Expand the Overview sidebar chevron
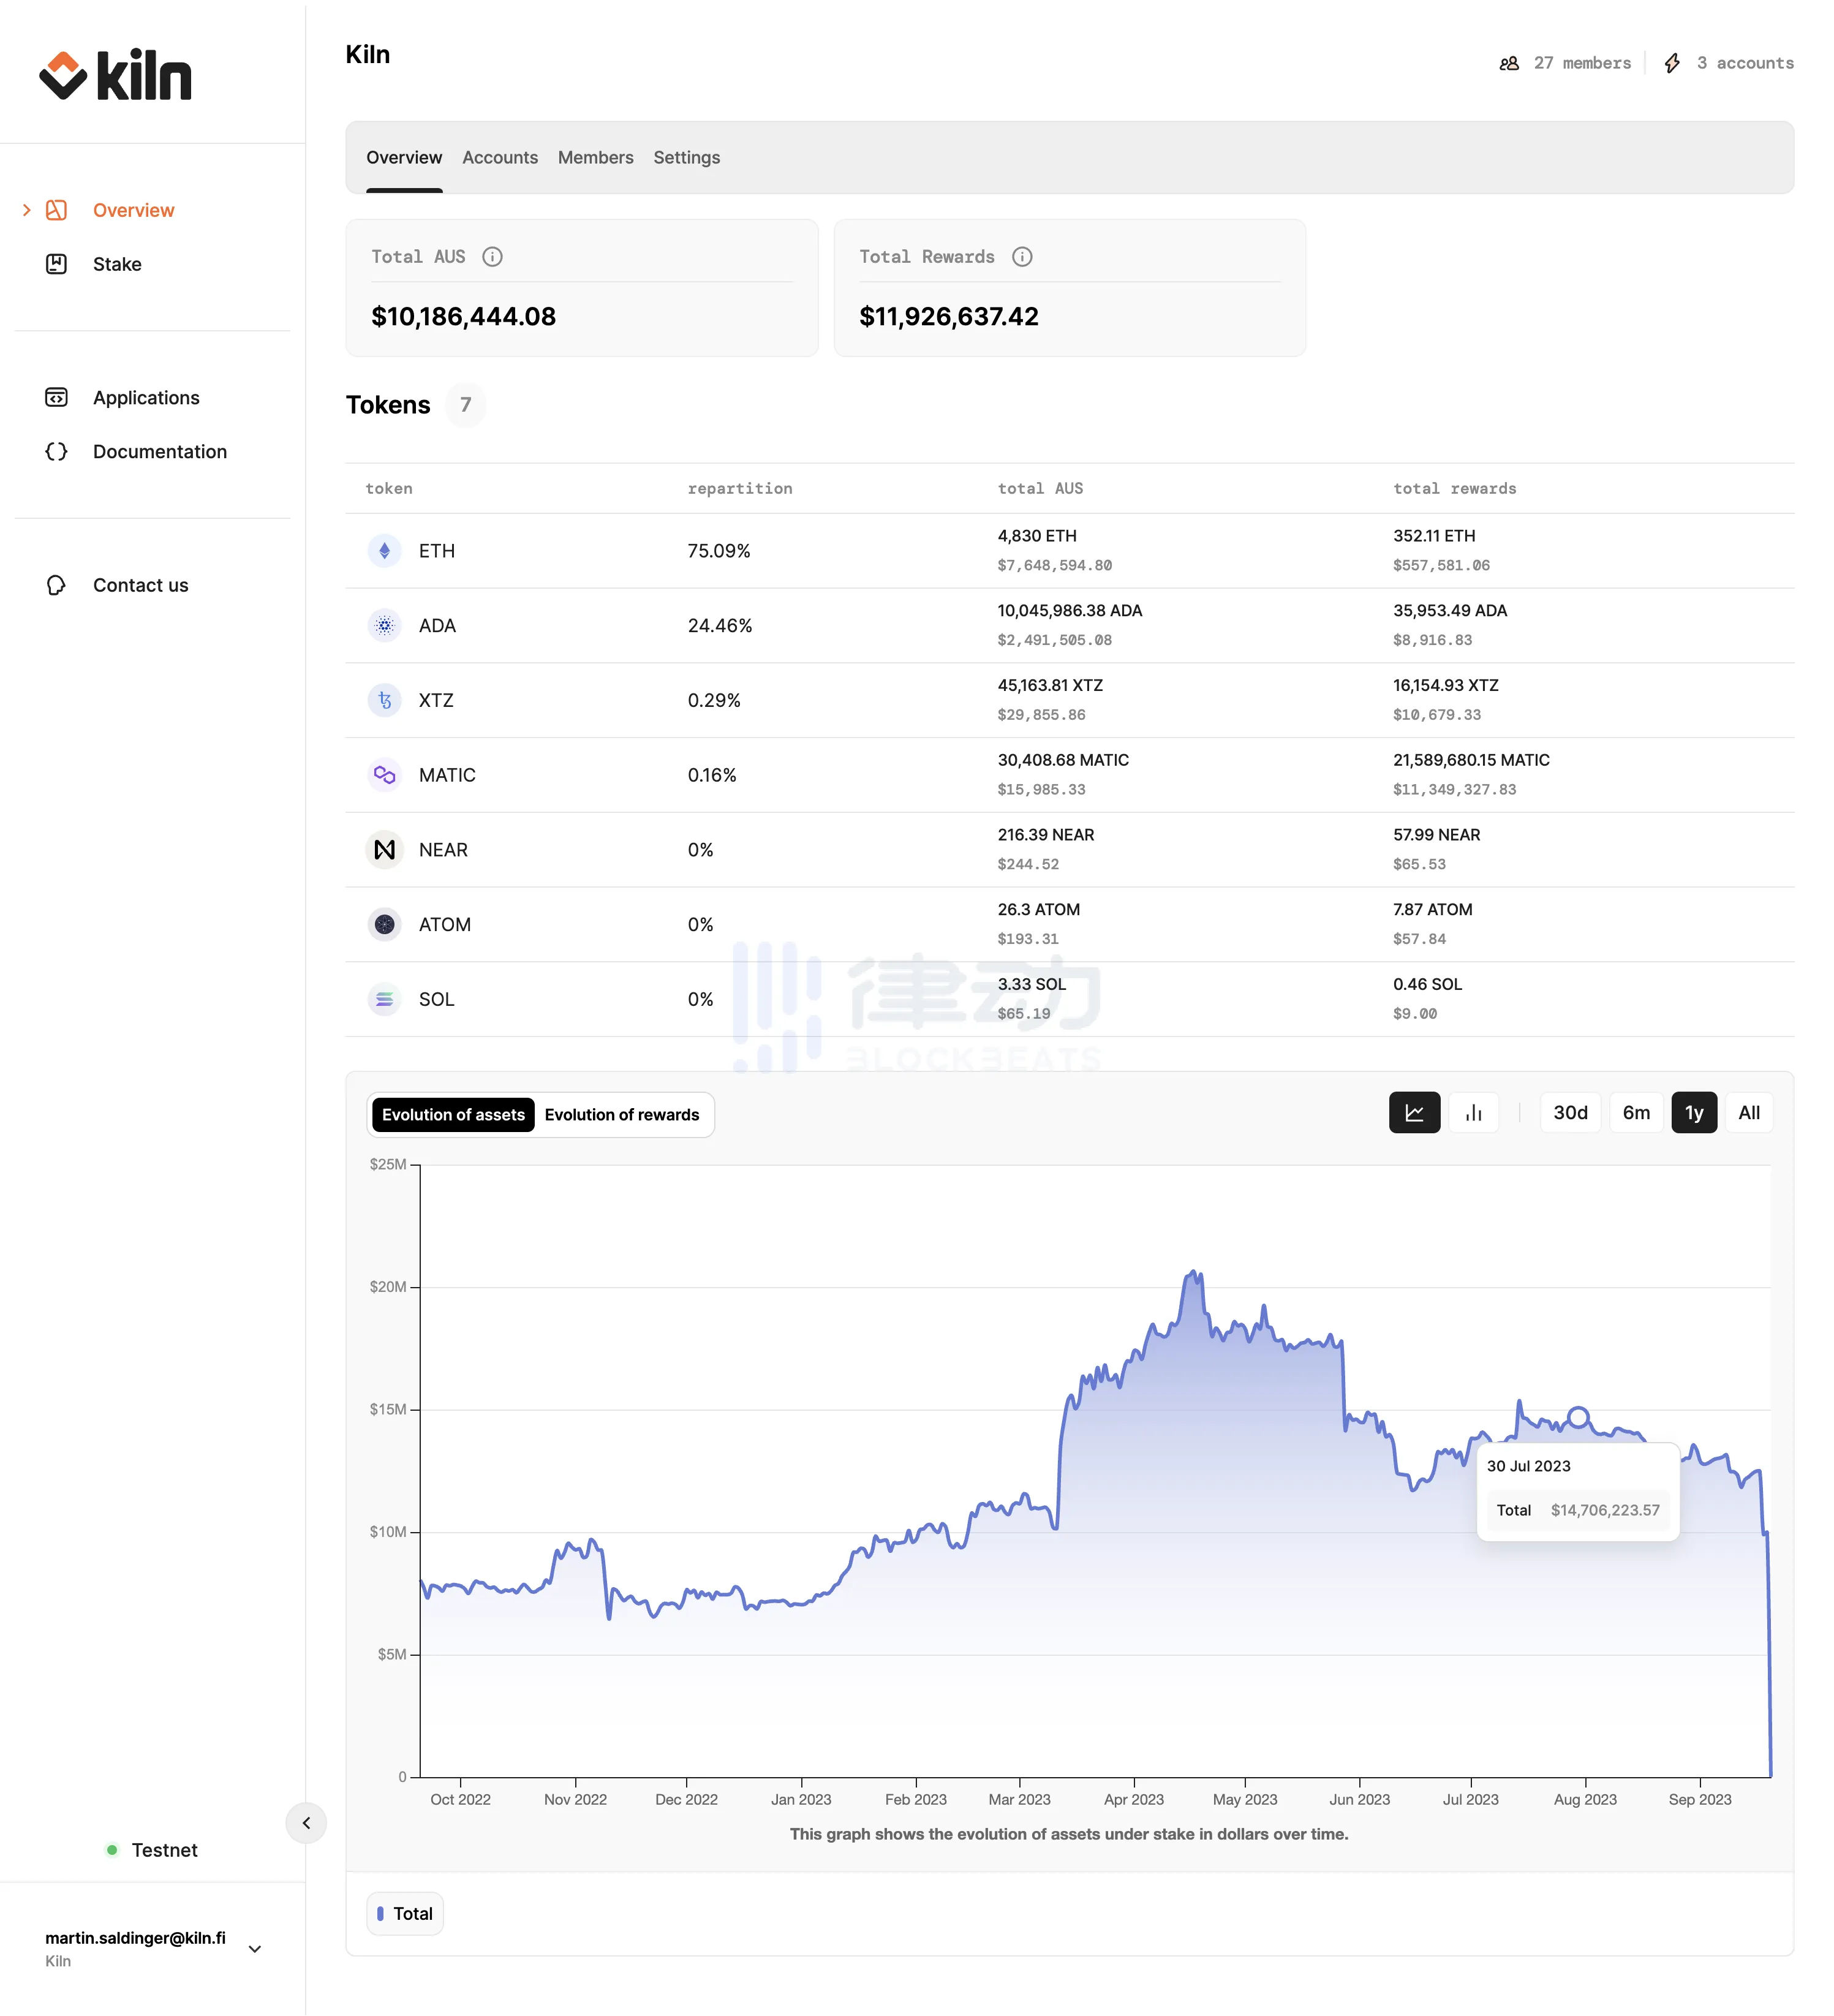The height and width of the screenshot is (2016, 1834). [x=27, y=210]
